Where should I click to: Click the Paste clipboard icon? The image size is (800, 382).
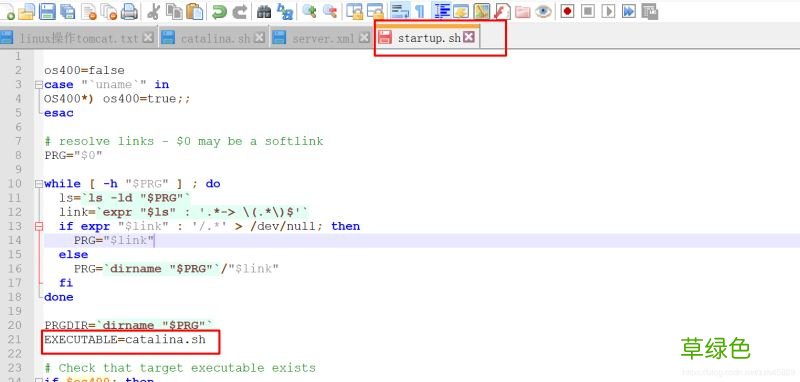194,11
